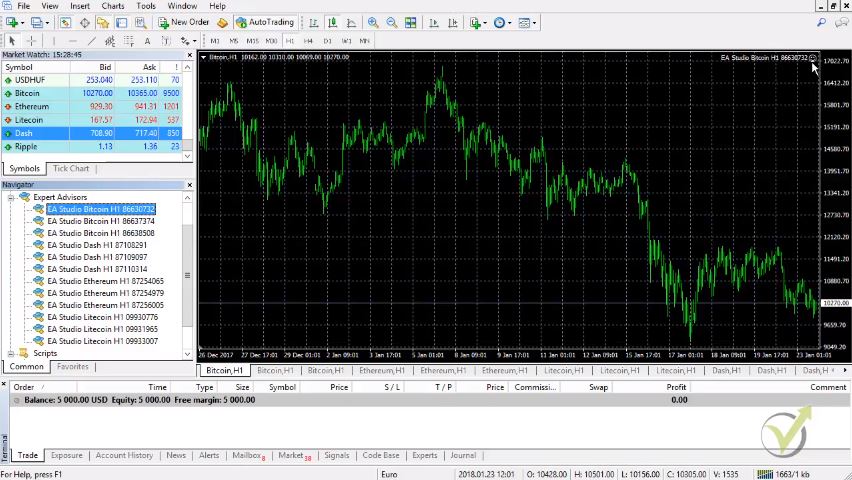Open Profiles dropdown arrow
The width and height of the screenshot is (852, 480).
pos(47,23)
